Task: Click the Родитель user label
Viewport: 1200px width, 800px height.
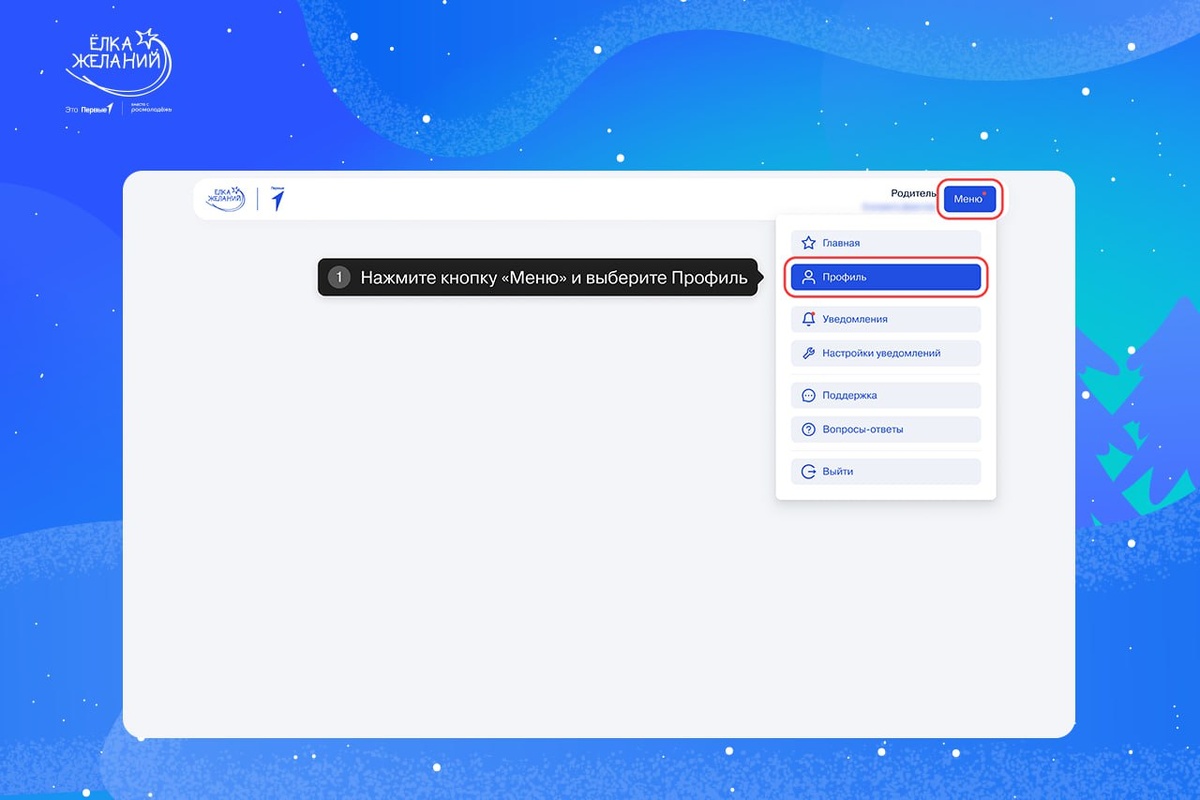Action: [914, 193]
